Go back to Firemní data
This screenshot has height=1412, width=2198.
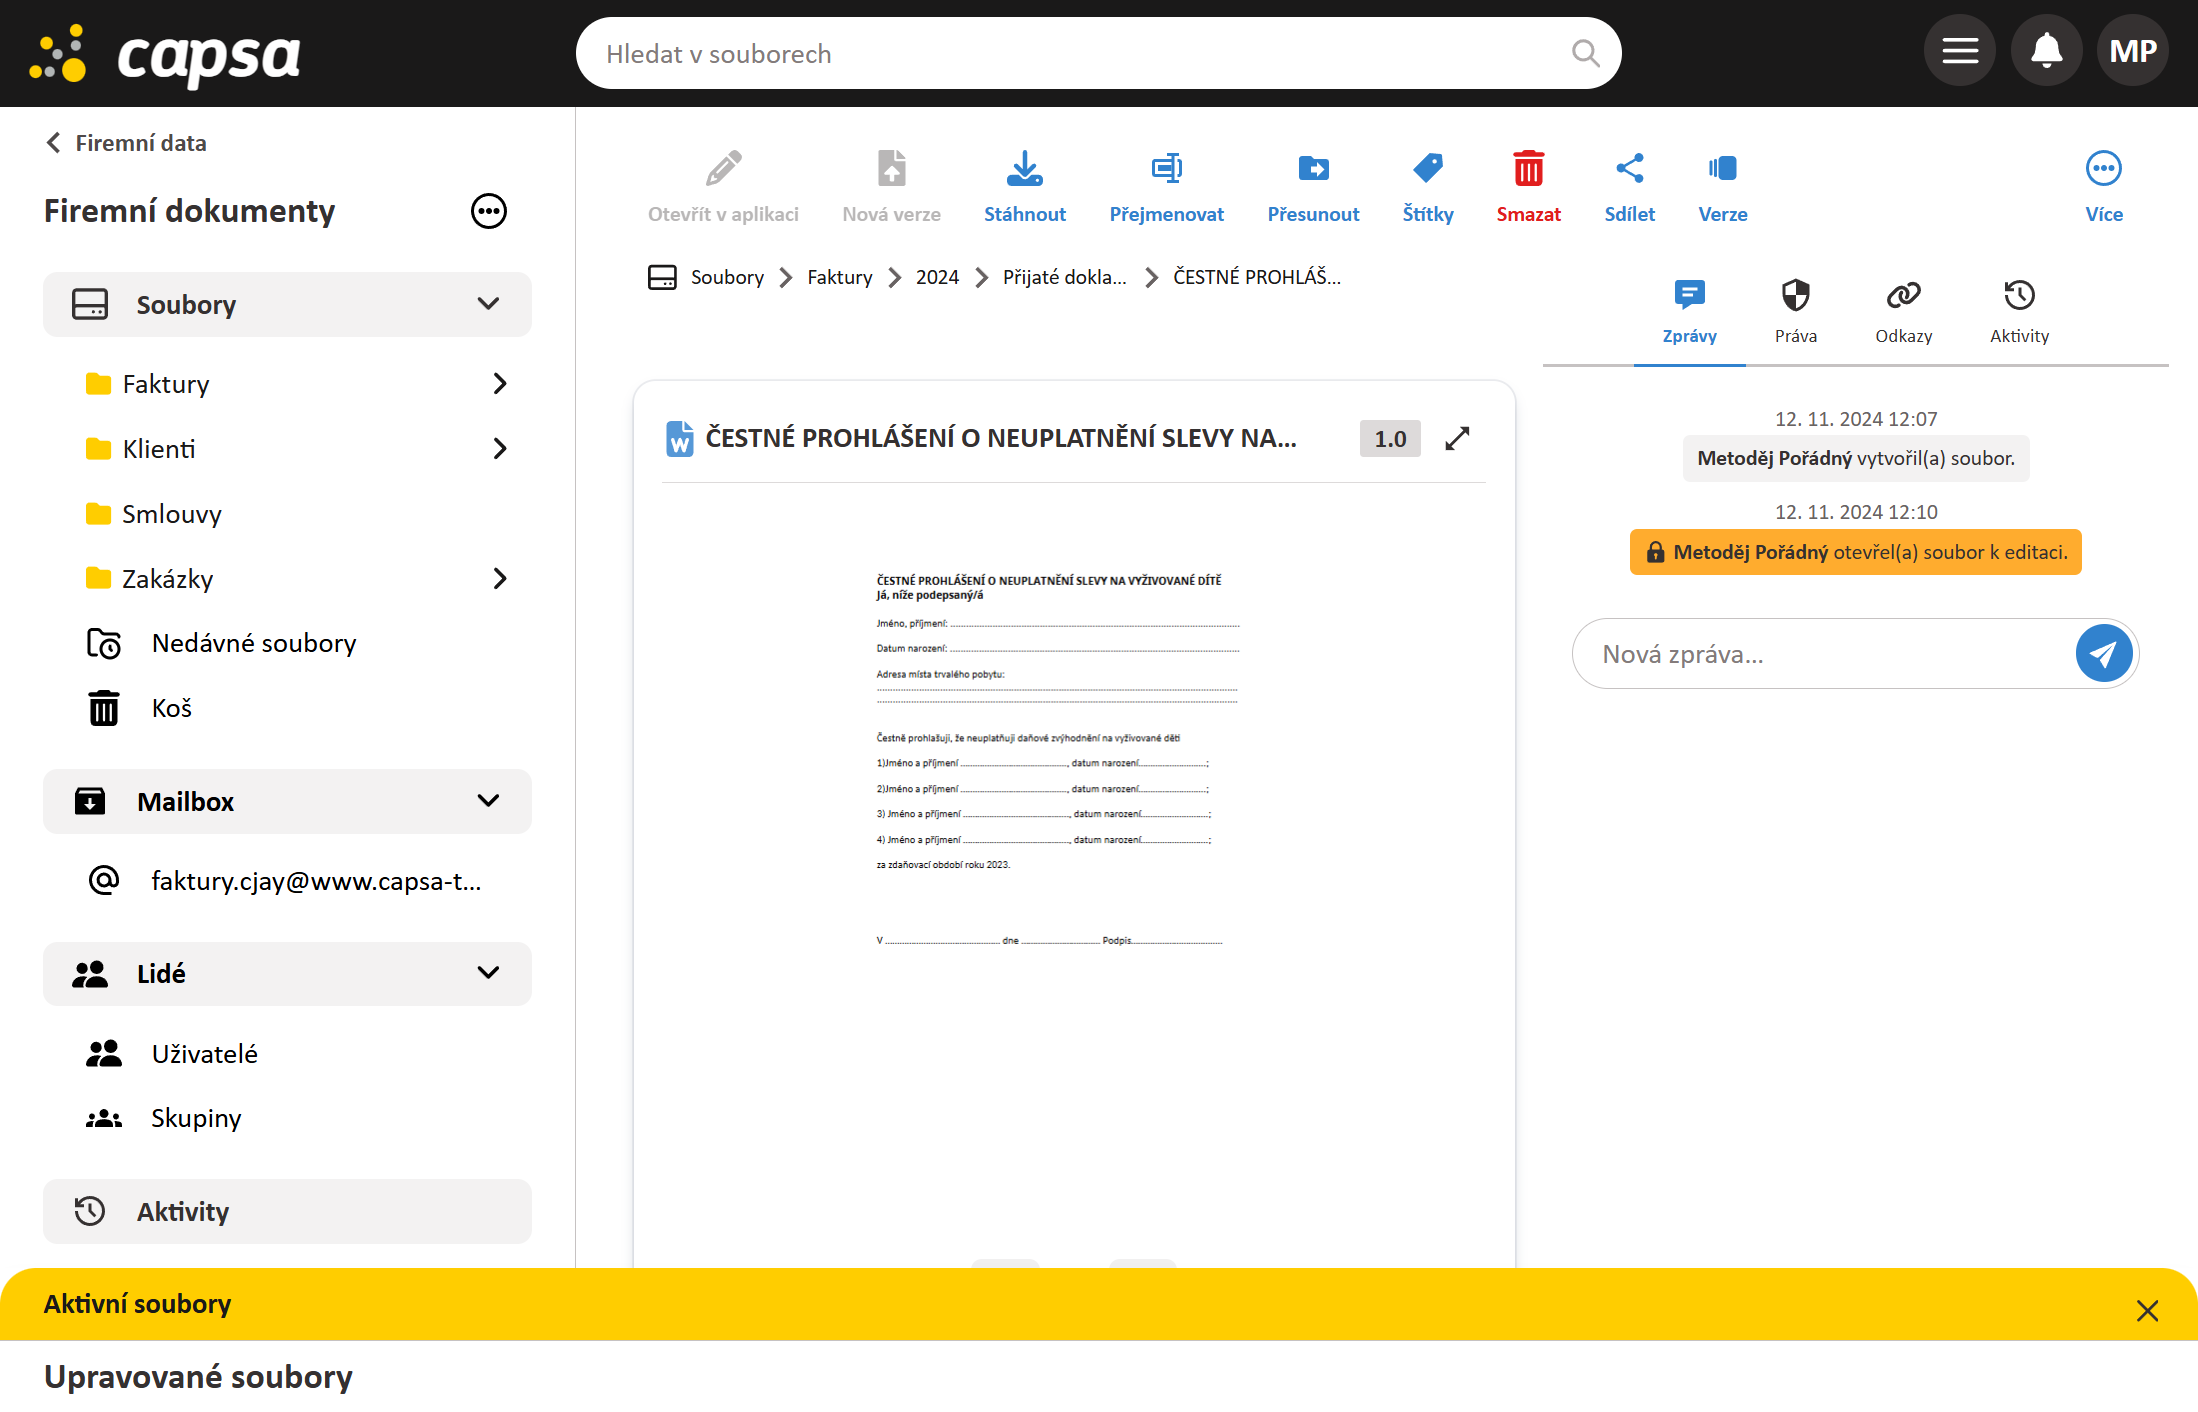click(x=126, y=143)
